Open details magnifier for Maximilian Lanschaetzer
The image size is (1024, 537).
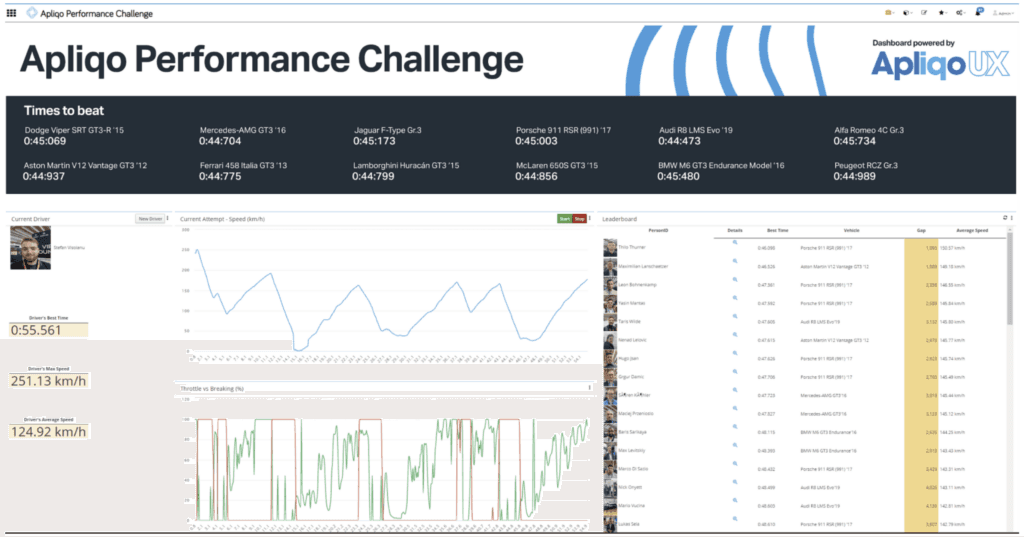pyautogui.click(x=735, y=261)
